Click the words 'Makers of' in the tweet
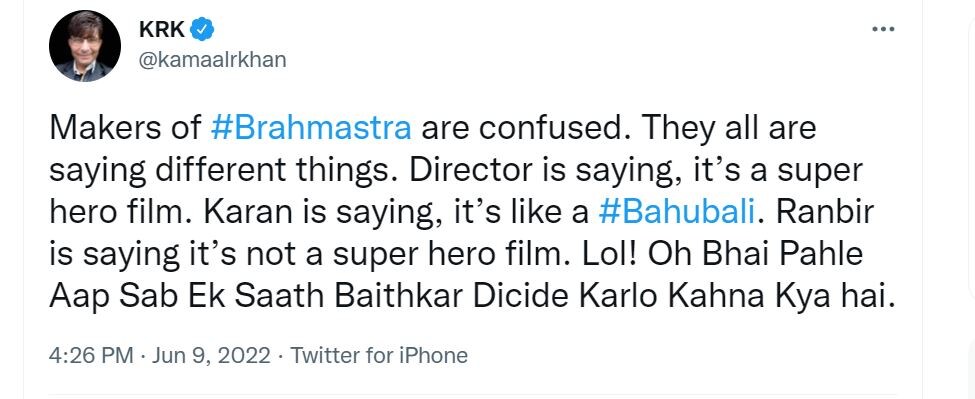Screen dimensions: 975x399 (x=126, y=129)
